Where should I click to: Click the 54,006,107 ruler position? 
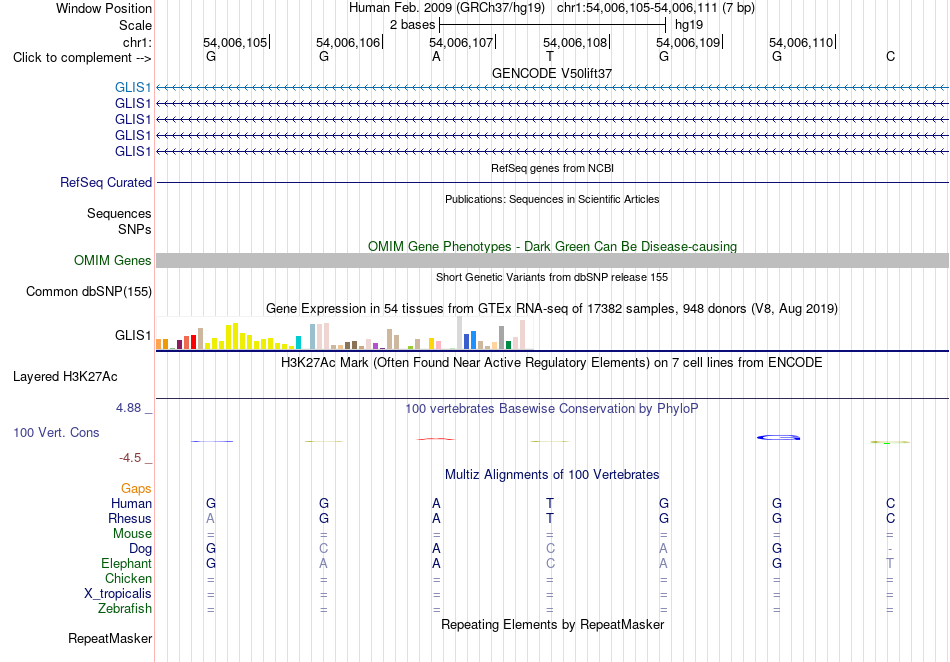pyautogui.click(x=461, y=42)
